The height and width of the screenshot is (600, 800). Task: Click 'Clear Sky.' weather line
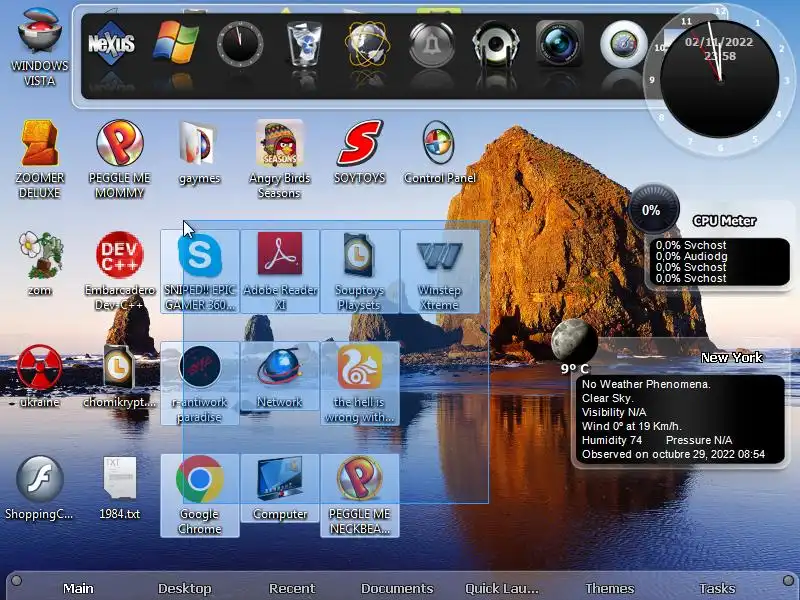point(608,398)
